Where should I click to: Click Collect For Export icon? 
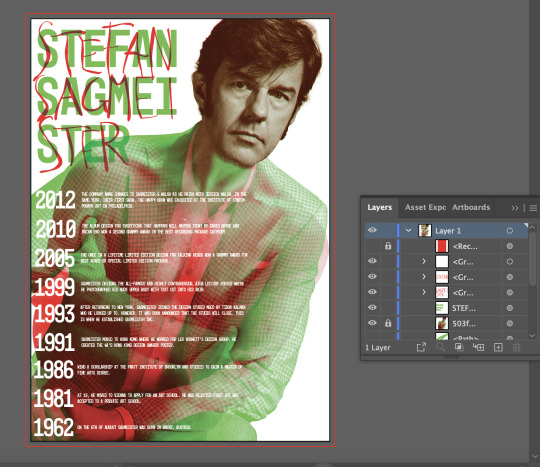[421, 347]
